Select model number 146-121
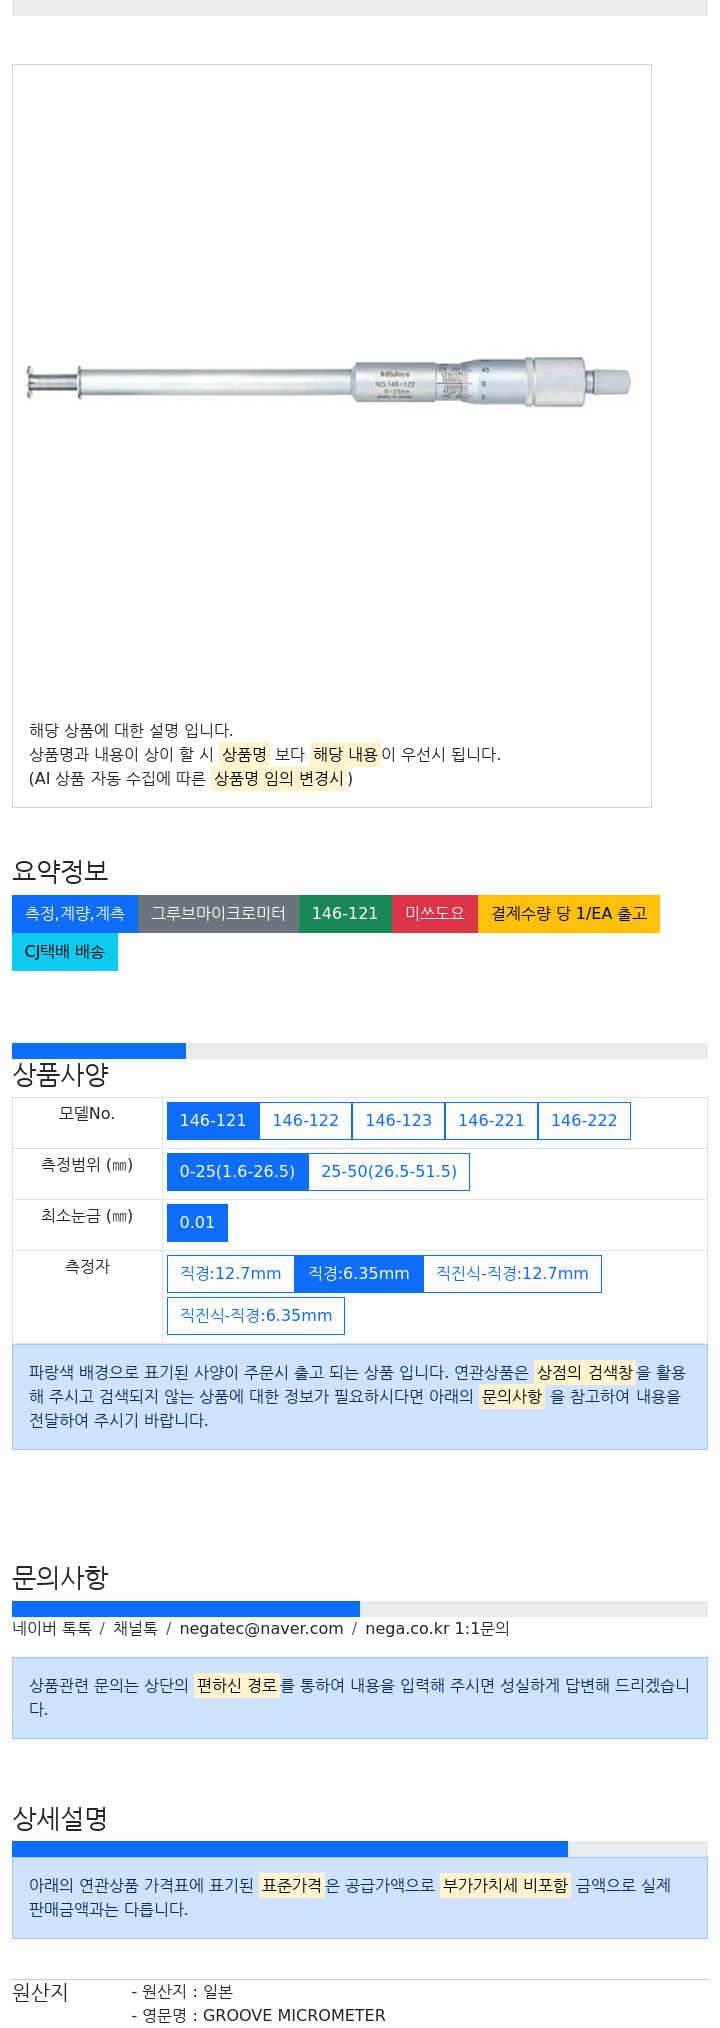Screen dimensions: 720x2028 tap(213, 1121)
